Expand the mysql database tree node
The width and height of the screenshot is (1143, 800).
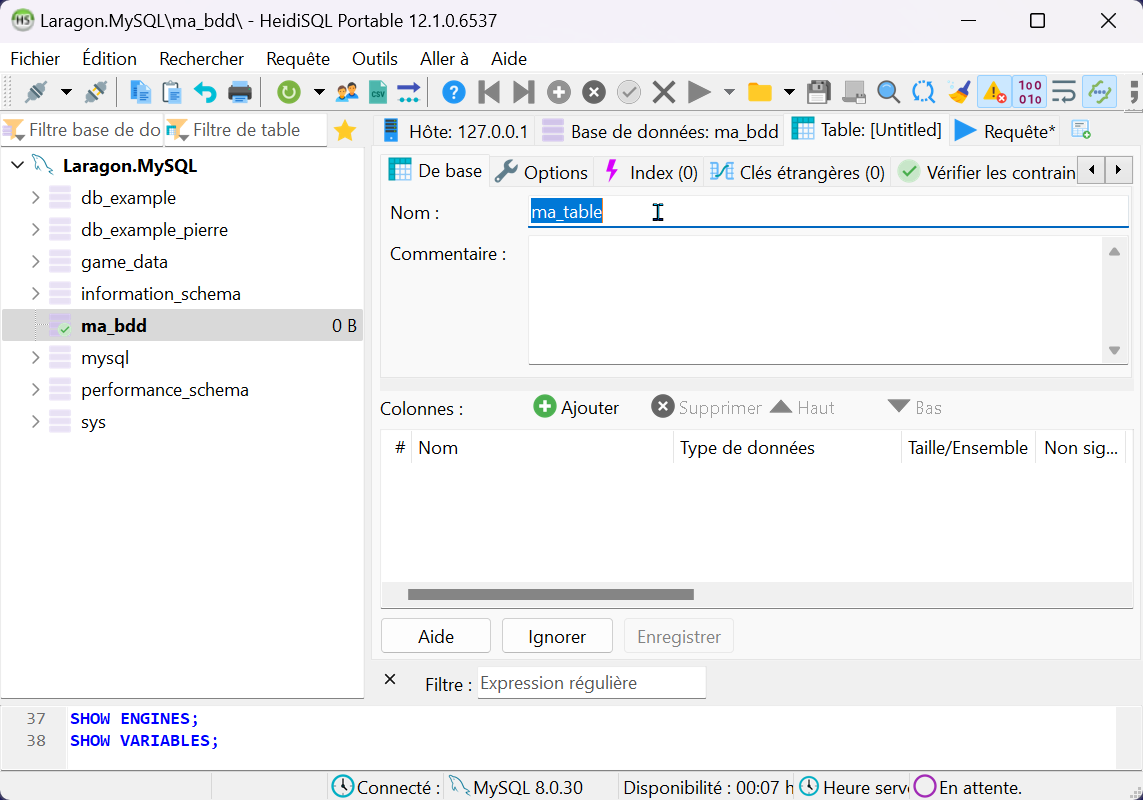click(36, 358)
